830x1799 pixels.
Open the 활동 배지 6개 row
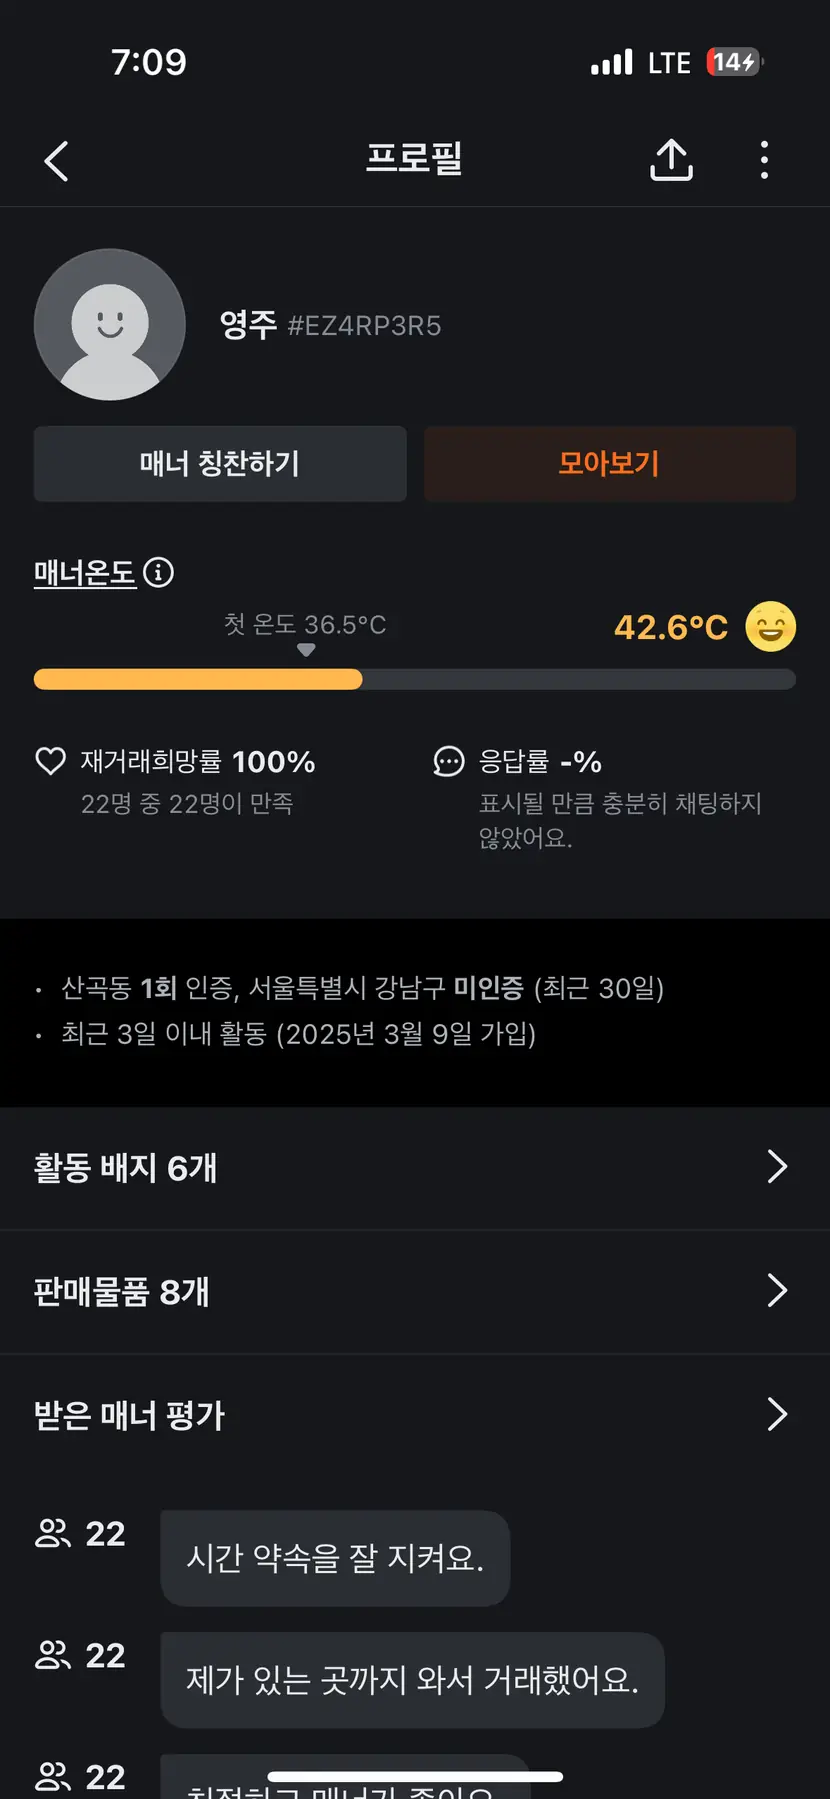tap(126, 1168)
